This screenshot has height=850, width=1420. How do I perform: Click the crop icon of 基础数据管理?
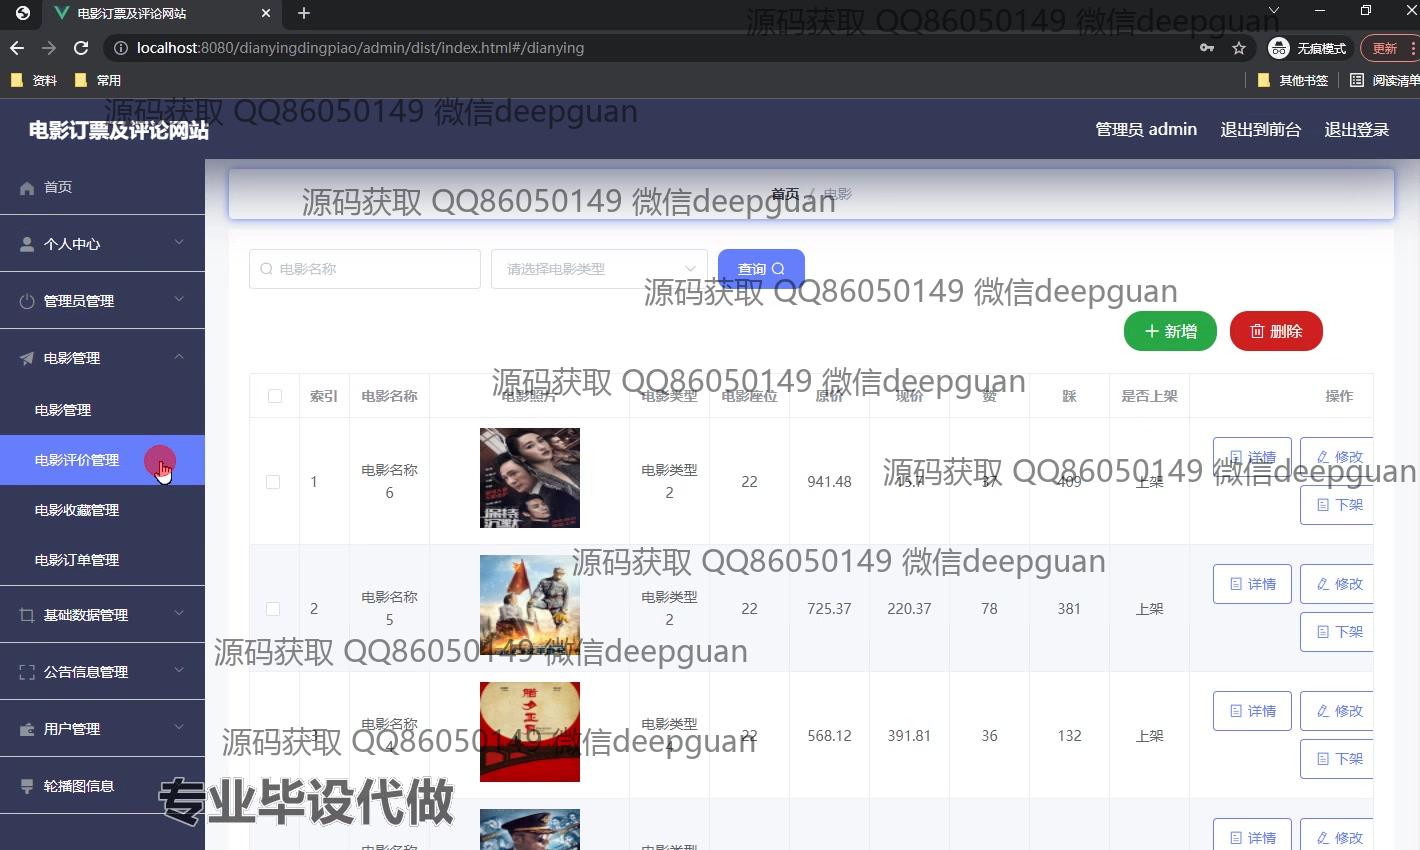pos(27,615)
